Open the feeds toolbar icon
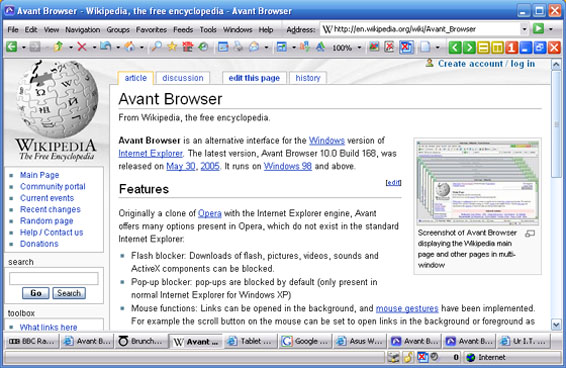The height and width of the screenshot is (368, 566). pyautogui.click(x=187, y=47)
